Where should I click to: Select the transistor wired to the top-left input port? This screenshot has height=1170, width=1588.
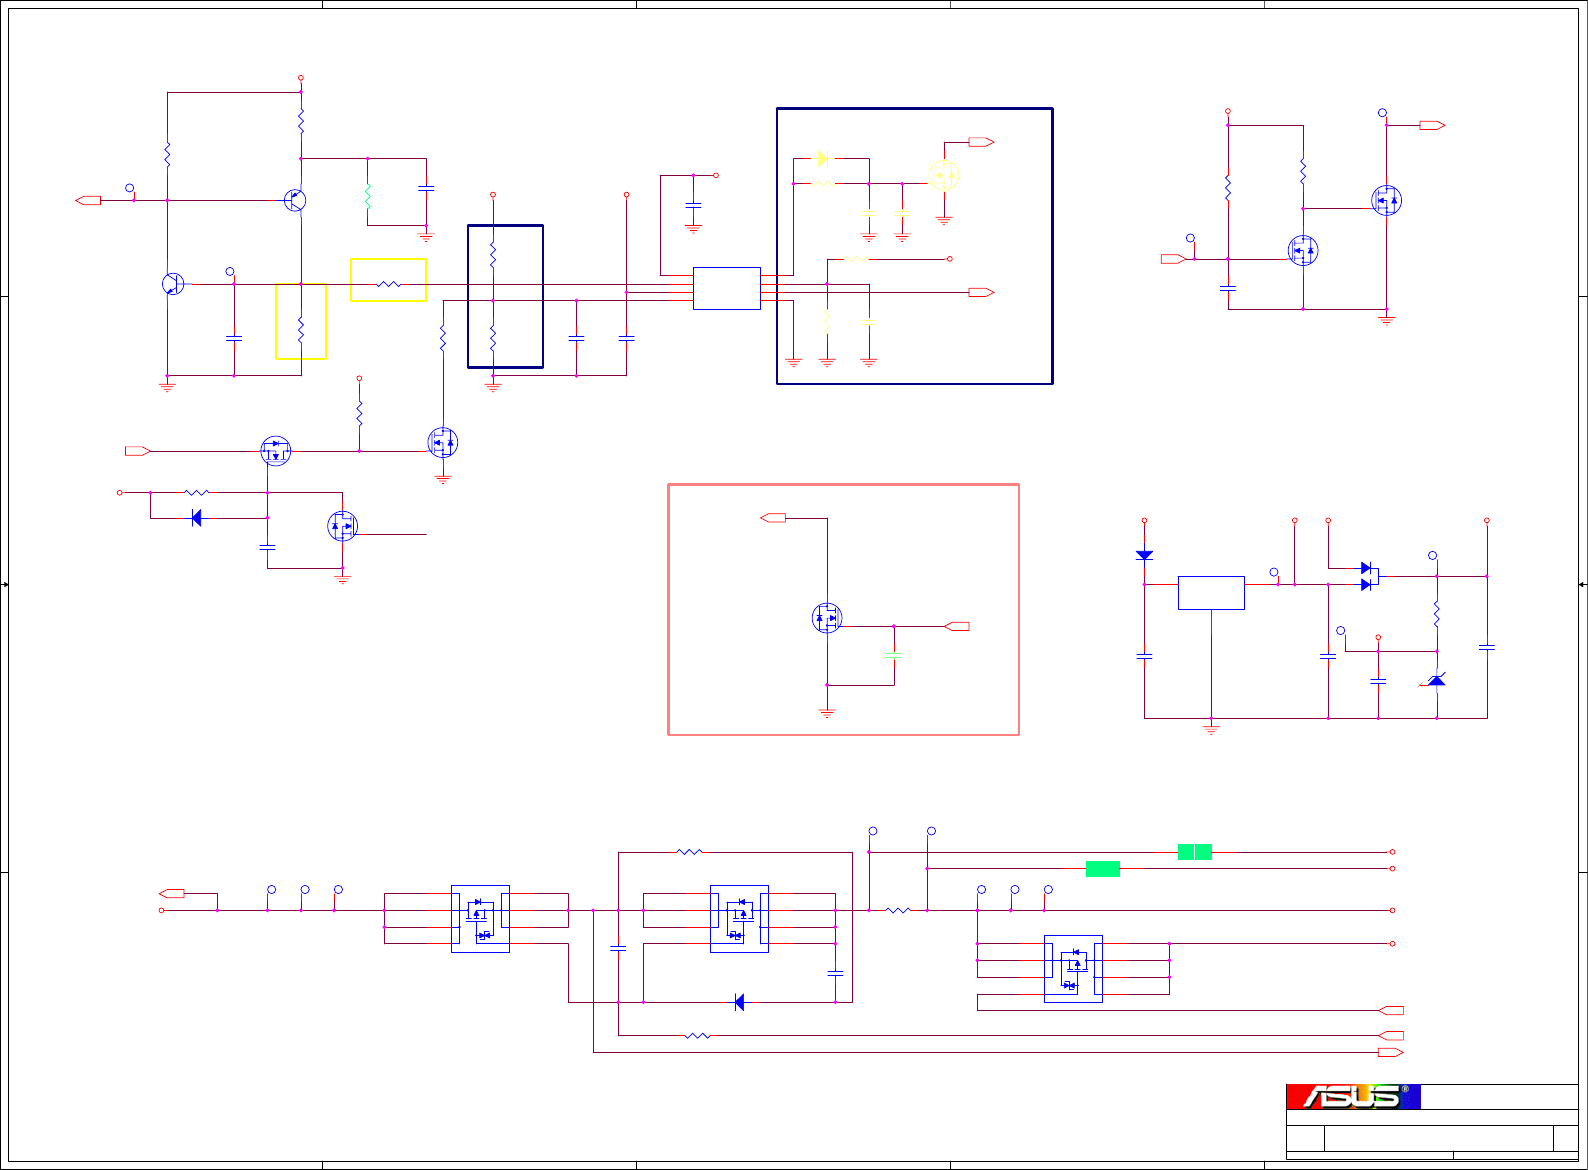tap(294, 200)
